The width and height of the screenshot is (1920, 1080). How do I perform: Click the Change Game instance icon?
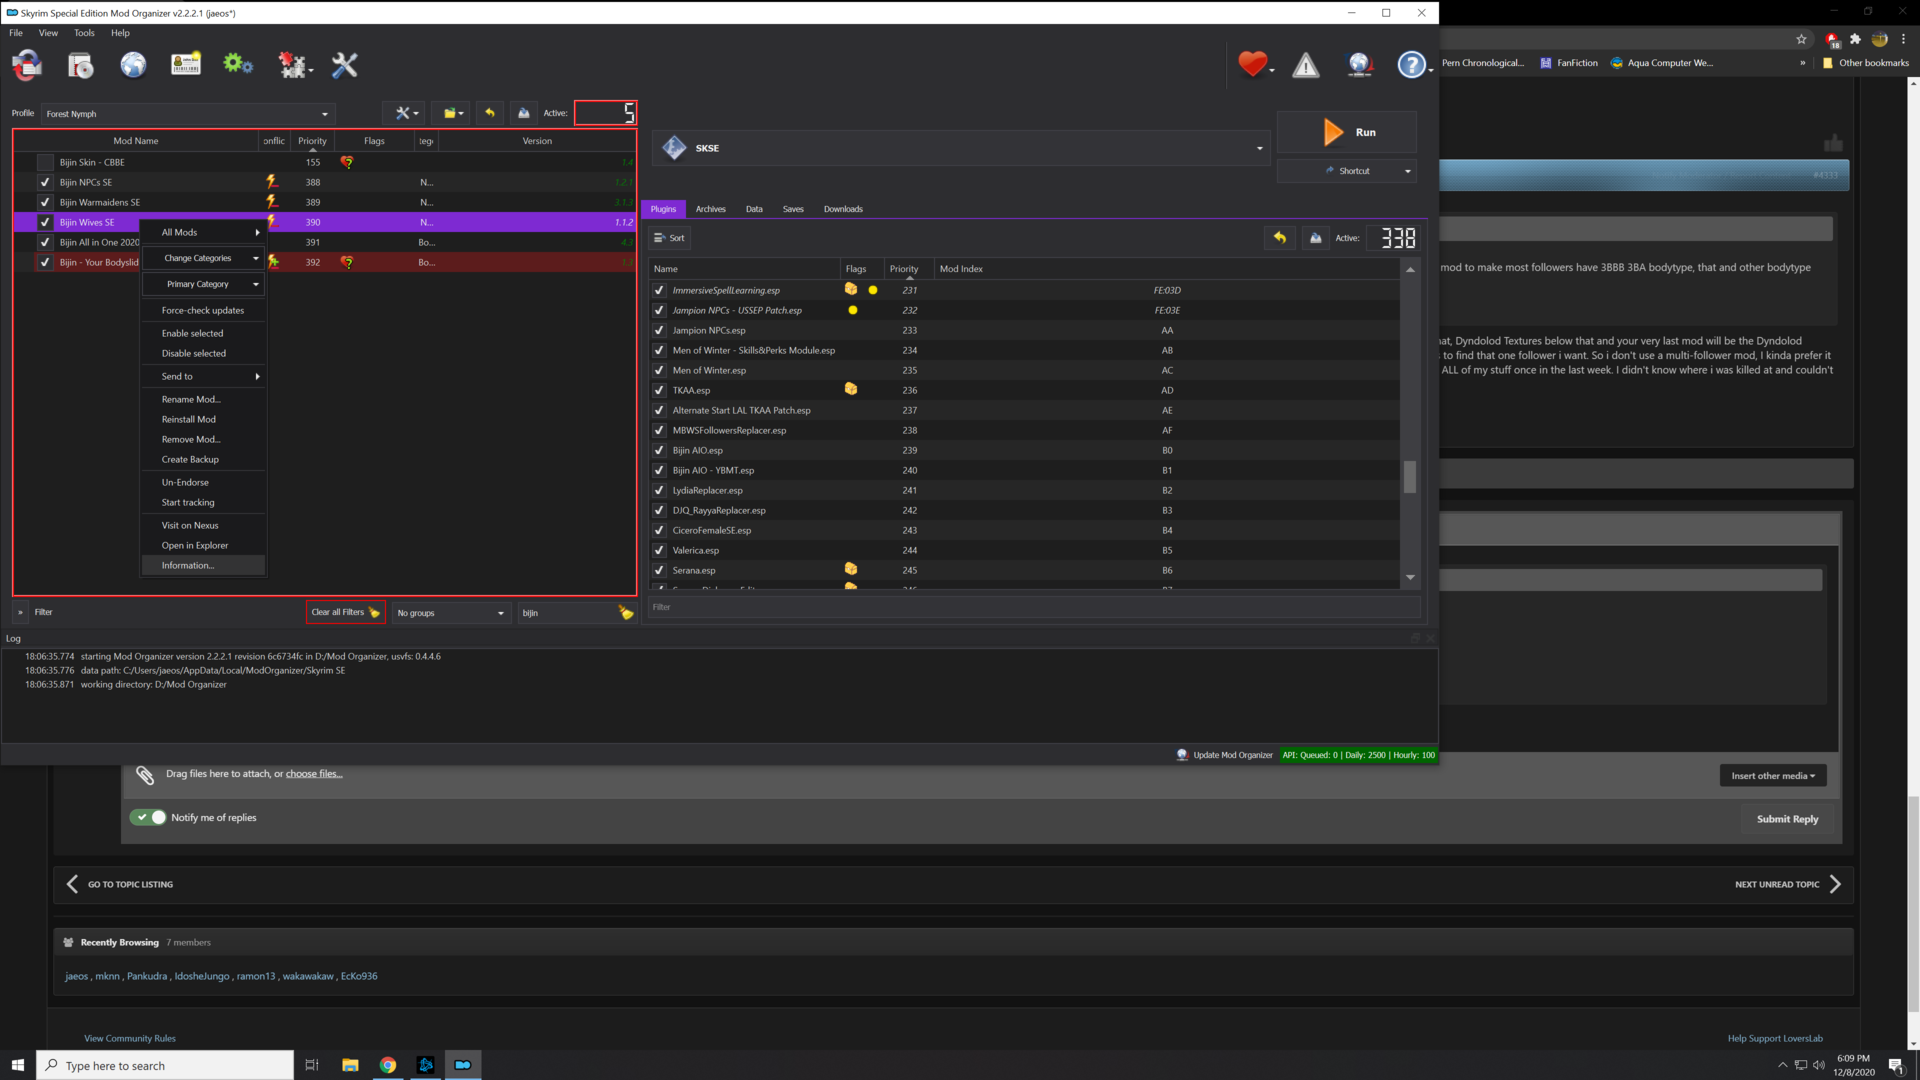27,65
